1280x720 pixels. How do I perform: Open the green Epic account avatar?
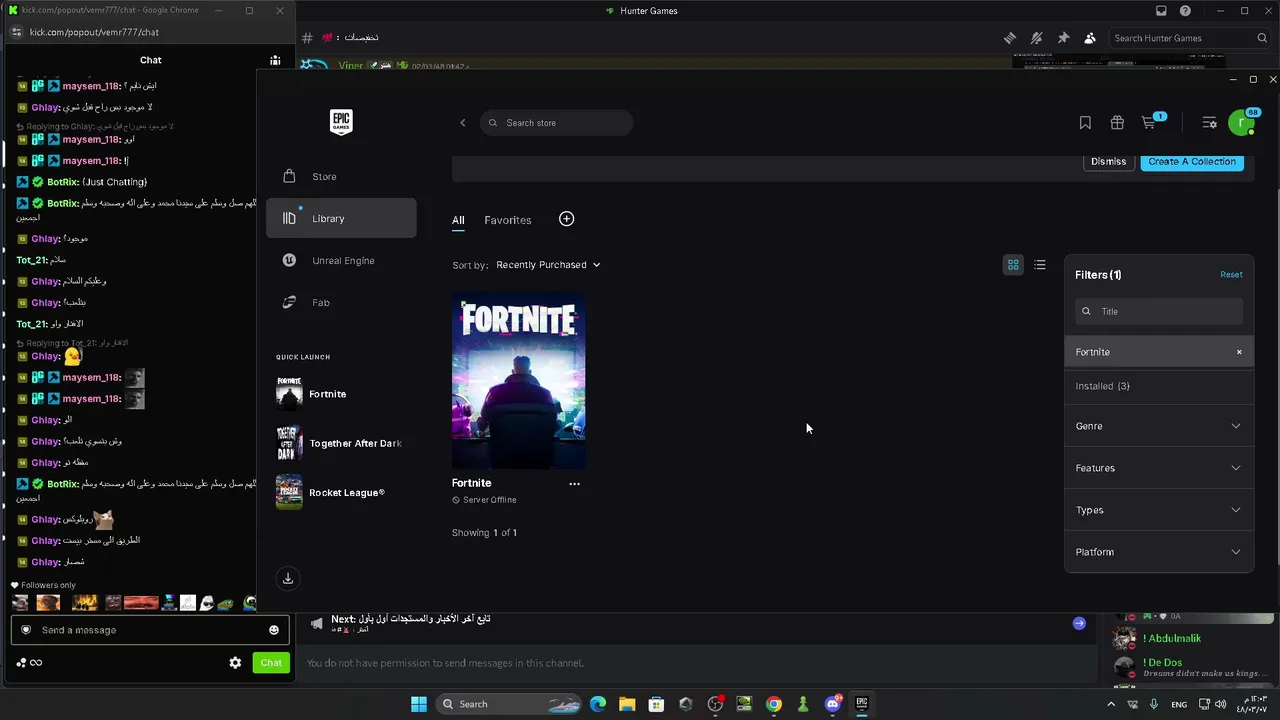[1241, 123]
